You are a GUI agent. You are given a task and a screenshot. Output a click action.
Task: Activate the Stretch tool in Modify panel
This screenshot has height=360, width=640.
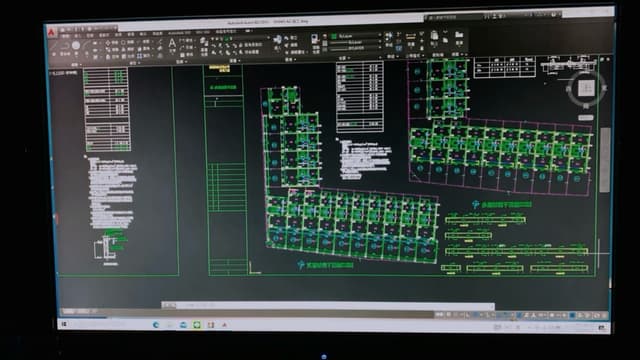click(111, 56)
